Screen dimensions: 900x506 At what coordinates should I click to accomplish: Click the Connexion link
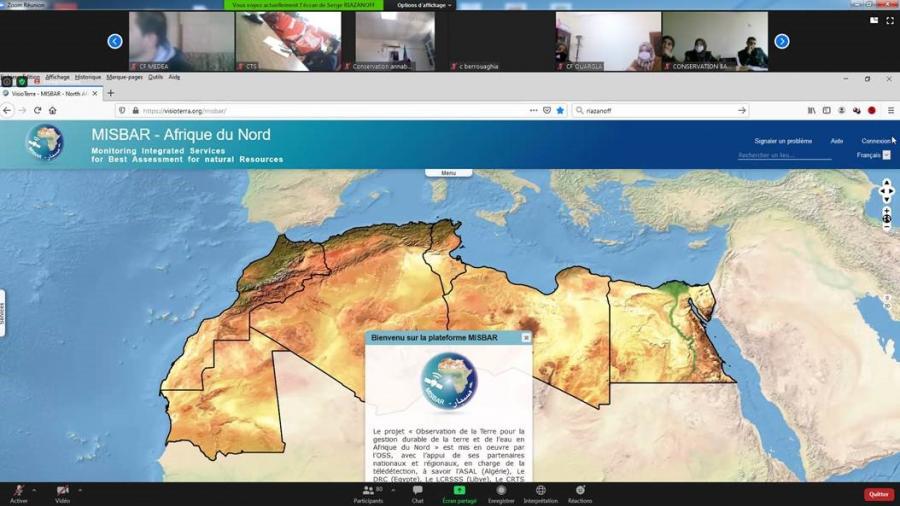(x=876, y=141)
